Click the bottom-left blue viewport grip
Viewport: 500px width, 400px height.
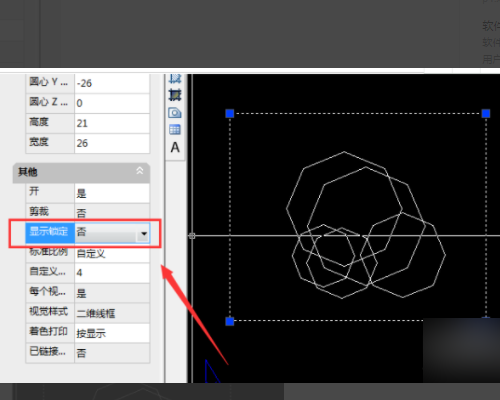(x=230, y=321)
